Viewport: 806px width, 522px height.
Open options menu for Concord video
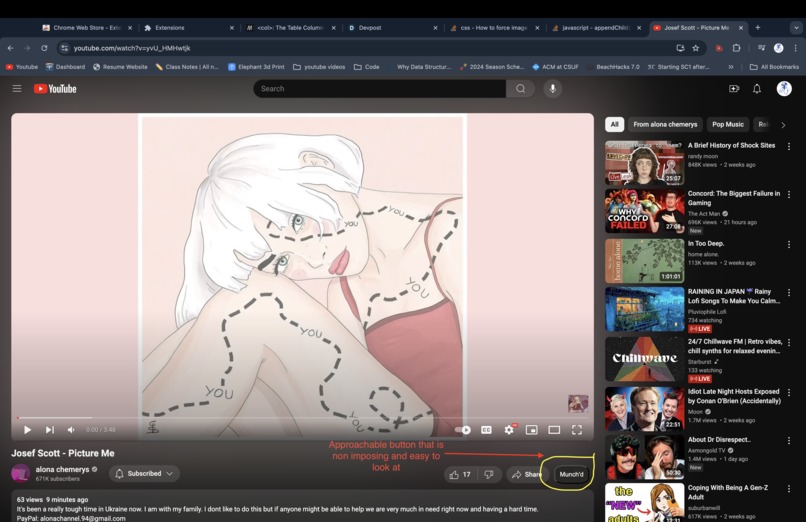[789, 195]
